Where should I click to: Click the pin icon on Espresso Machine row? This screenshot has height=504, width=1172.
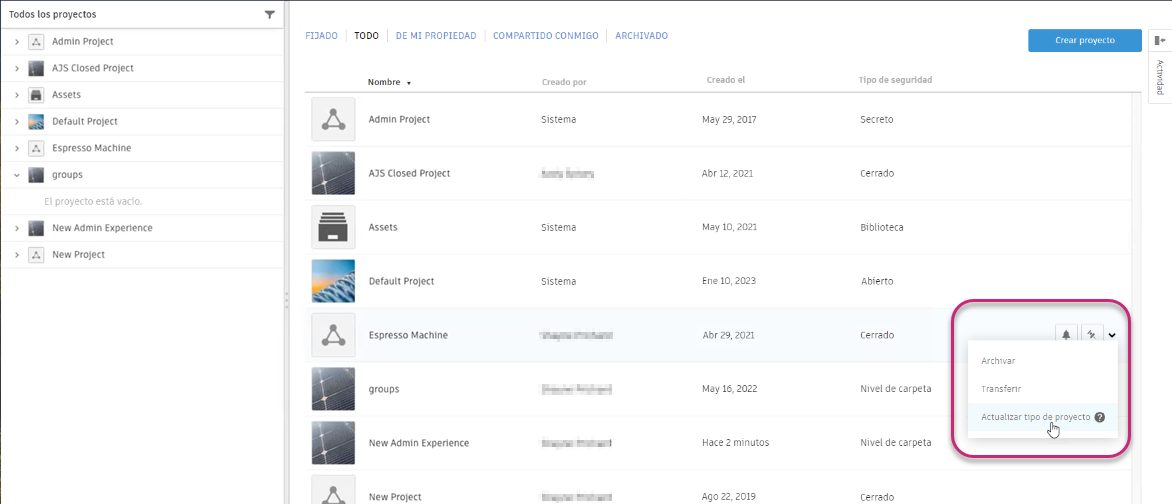[x=1091, y=335]
